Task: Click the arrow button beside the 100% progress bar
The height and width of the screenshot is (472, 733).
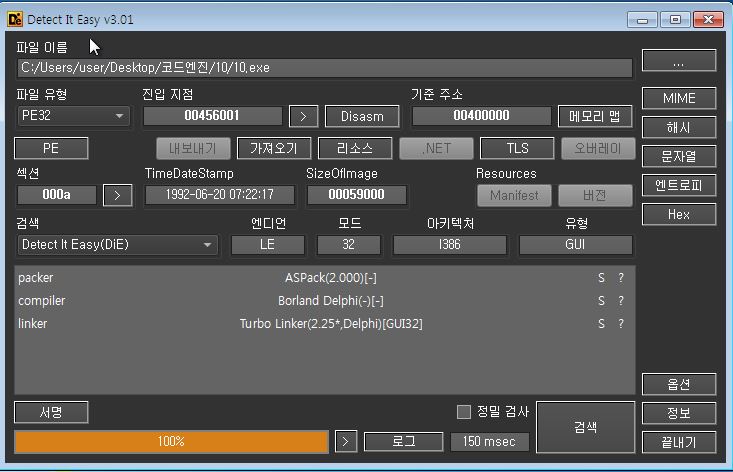Action: [346, 442]
